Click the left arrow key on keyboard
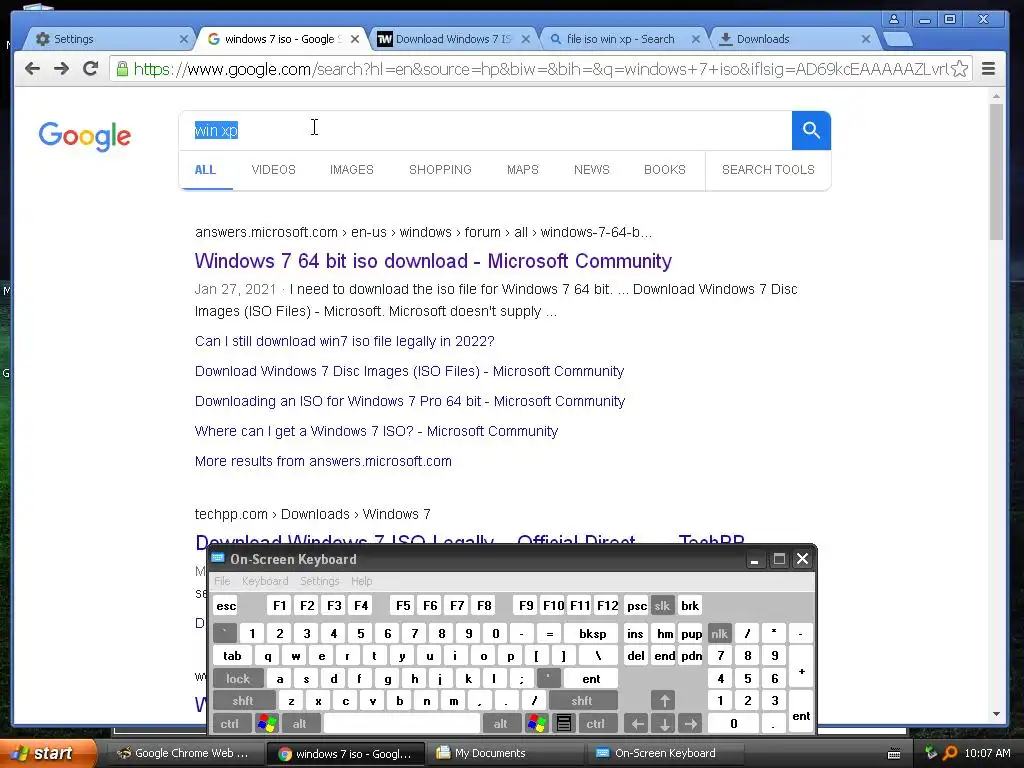Image resolution: width=1024 pixels, height=768 pixels. 637,724
